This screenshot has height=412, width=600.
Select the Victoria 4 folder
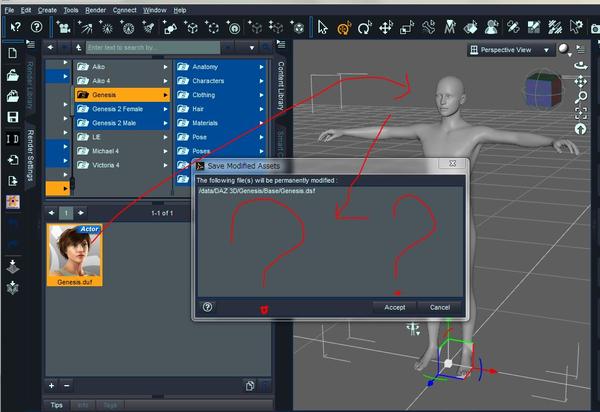pos(122,165)
